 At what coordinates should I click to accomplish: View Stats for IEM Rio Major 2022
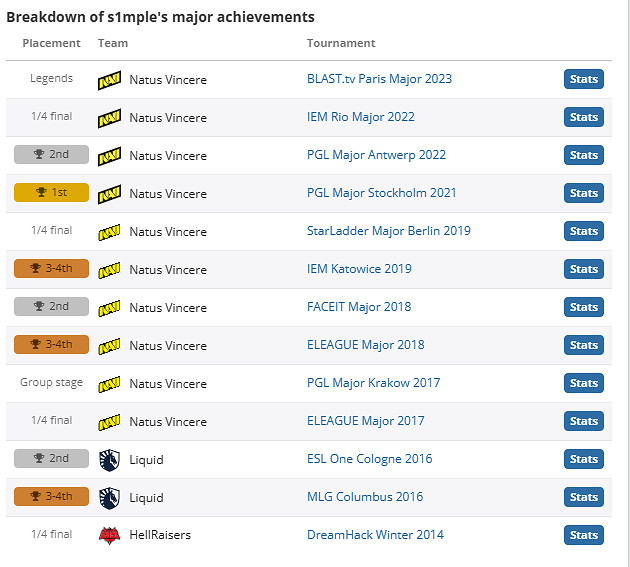tap(583, 117)
